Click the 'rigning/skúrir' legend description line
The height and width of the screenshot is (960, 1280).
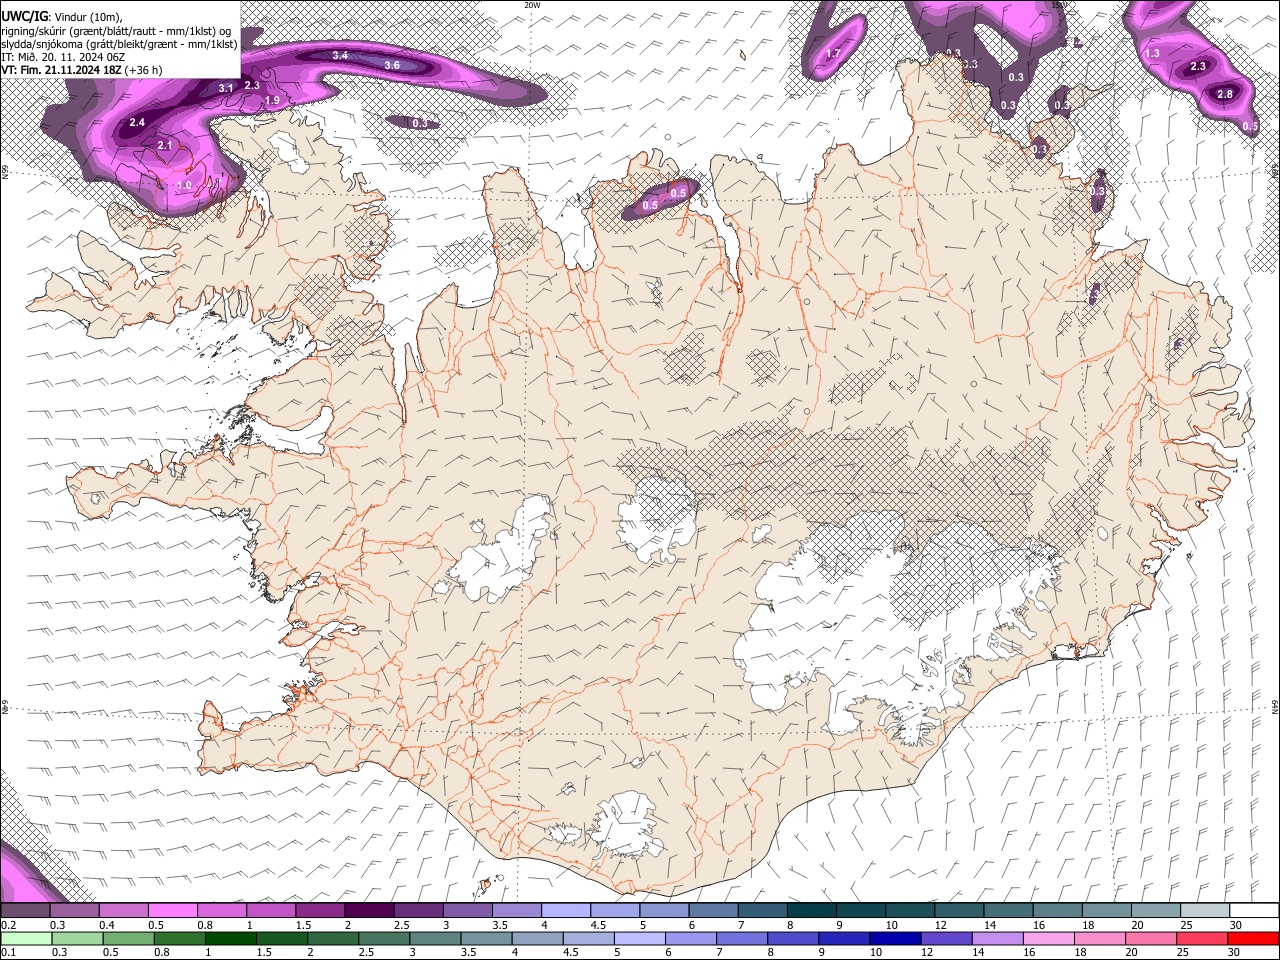(117, 31)
